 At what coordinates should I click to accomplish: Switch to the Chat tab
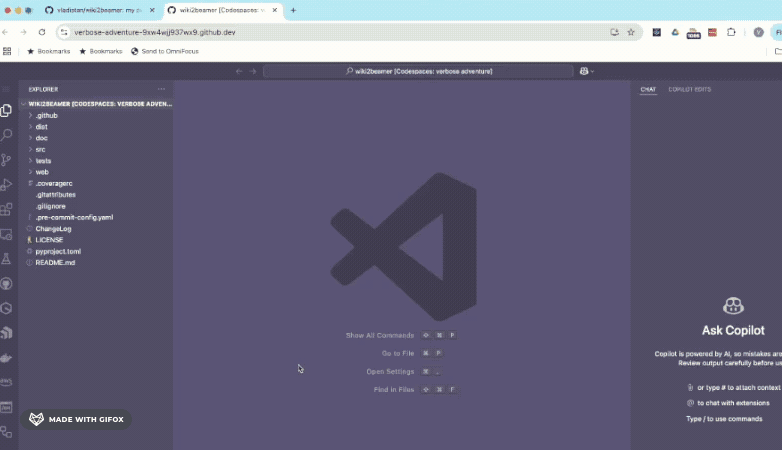pyautogui.click(x=648, y=90)
